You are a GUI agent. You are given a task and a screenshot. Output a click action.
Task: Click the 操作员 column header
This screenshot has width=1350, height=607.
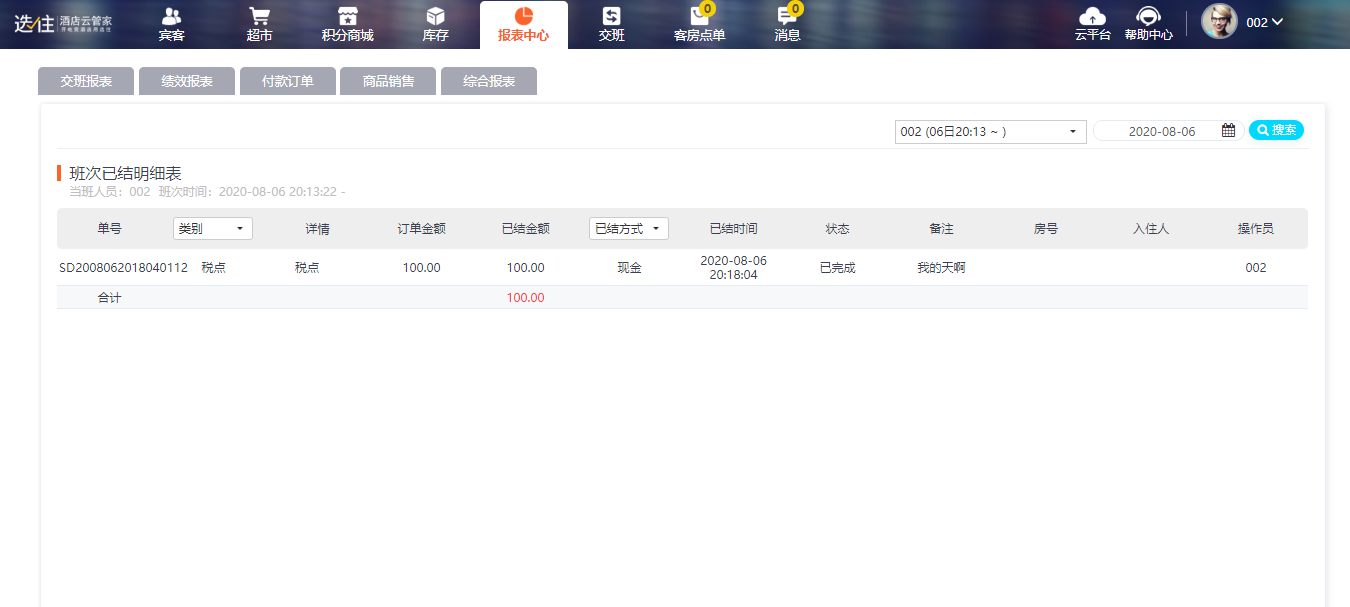1255,229
